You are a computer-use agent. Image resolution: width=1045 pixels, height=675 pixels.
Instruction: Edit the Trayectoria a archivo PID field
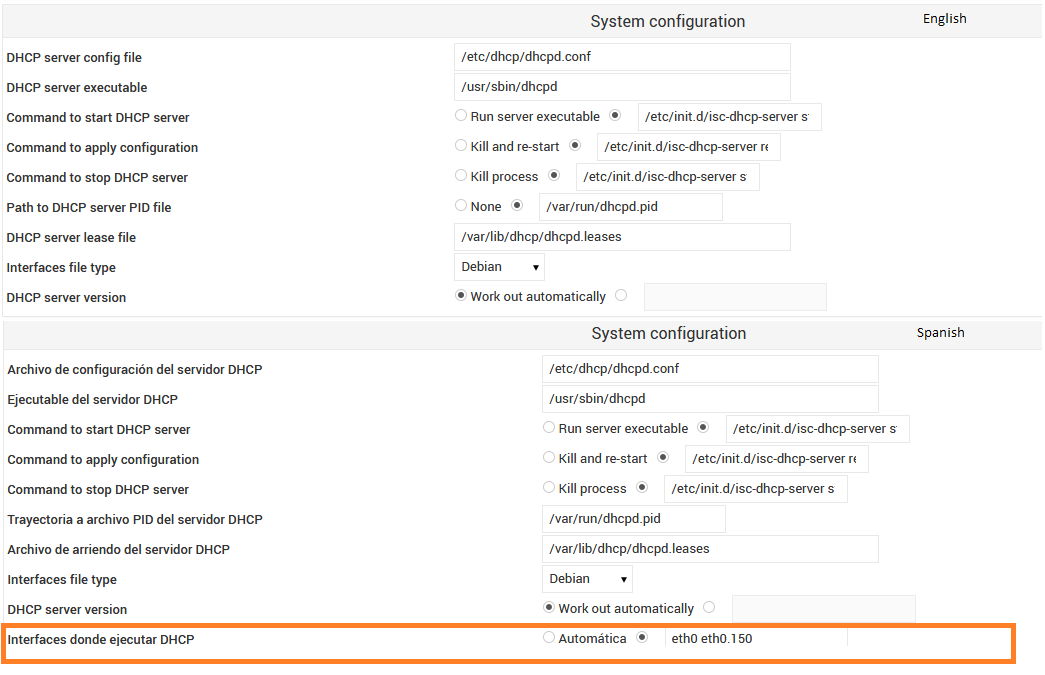pos(633,518)
